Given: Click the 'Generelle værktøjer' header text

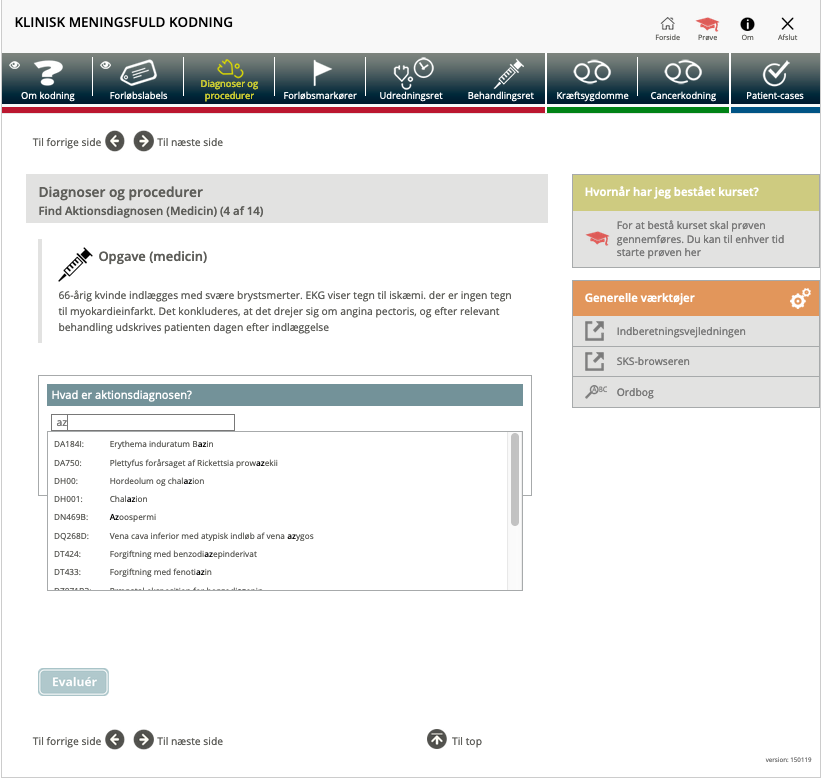Looking at the screenshot, I should [x=640, y=298].
